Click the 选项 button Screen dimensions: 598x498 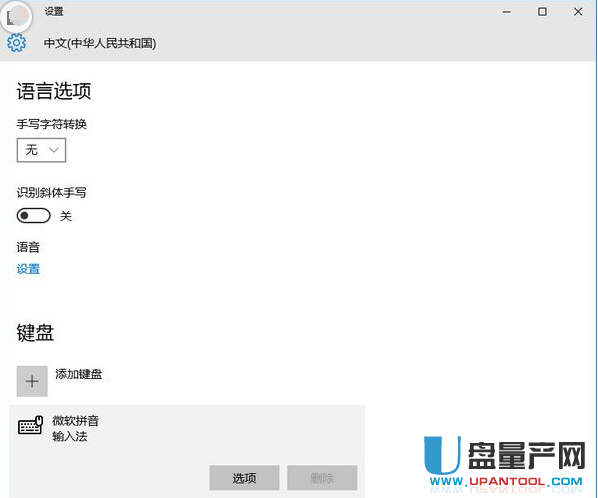(244, 478)
